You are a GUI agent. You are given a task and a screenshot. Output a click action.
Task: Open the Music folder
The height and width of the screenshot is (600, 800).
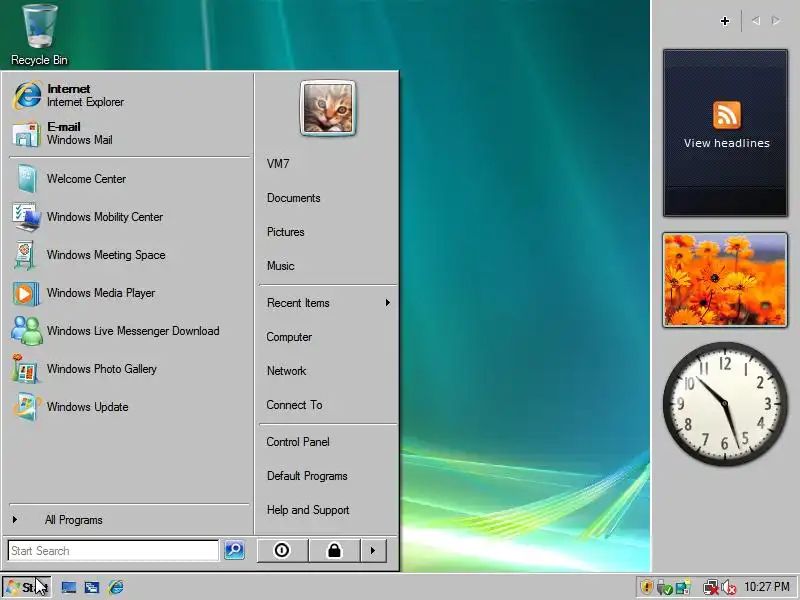(x=328, y=266)
